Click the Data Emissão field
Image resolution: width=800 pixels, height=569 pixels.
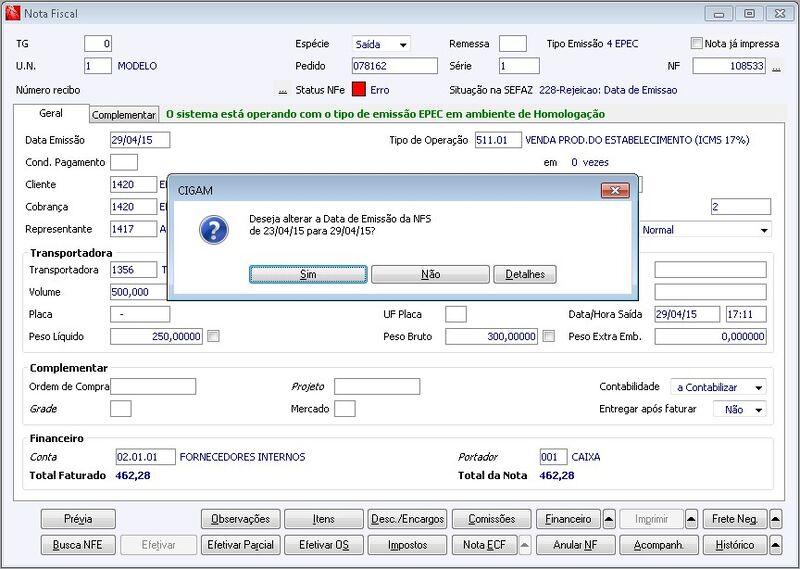click(x=140, y=140)
